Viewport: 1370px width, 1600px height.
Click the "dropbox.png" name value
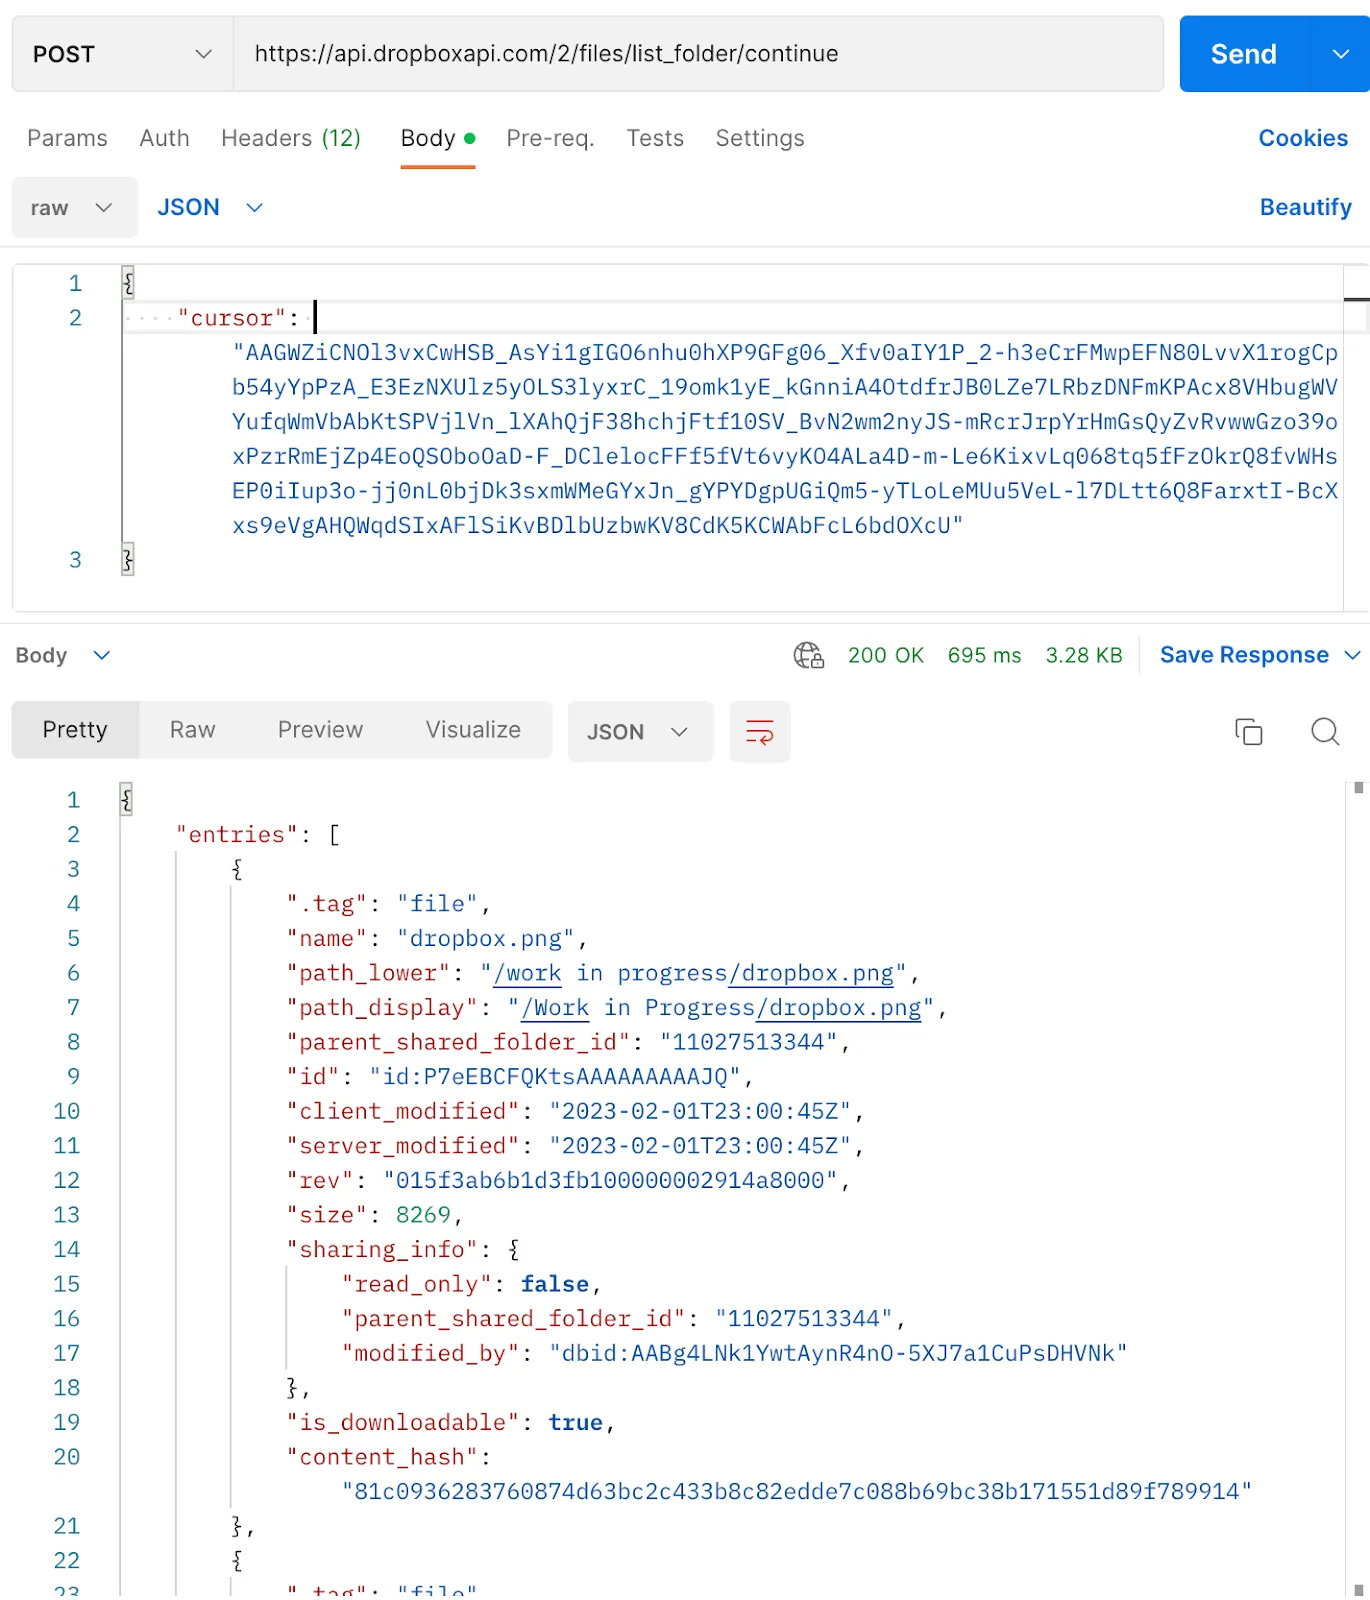click(x=486, y=939)
